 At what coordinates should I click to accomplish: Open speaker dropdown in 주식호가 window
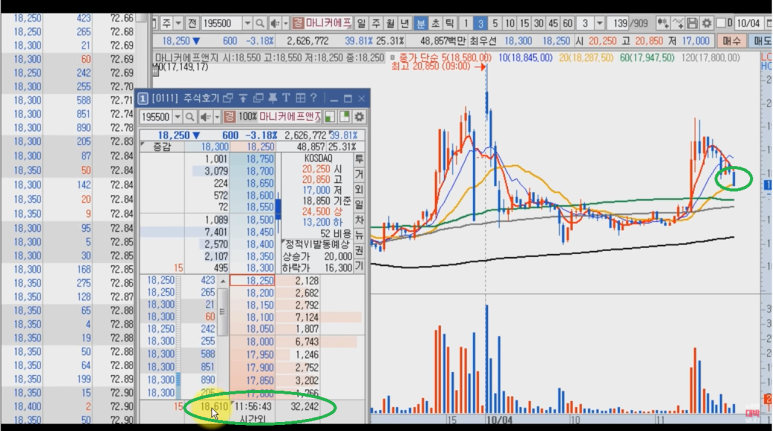click(x=216, y=117)
